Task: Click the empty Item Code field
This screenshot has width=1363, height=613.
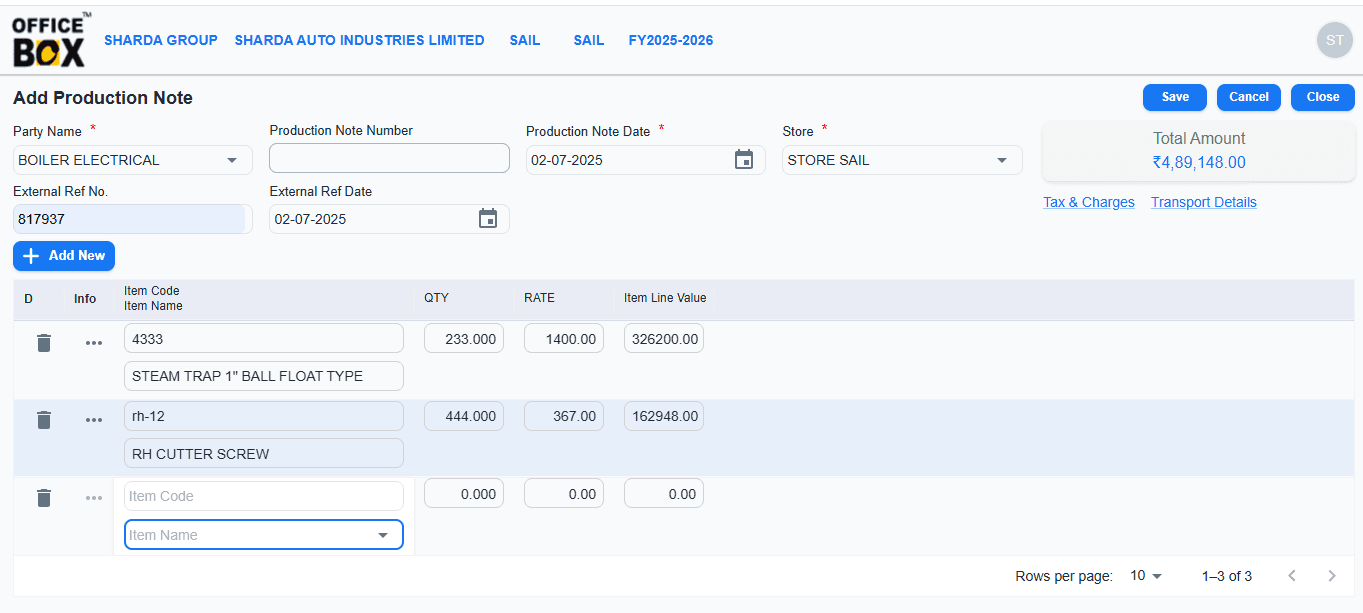Action: point(264,496)
